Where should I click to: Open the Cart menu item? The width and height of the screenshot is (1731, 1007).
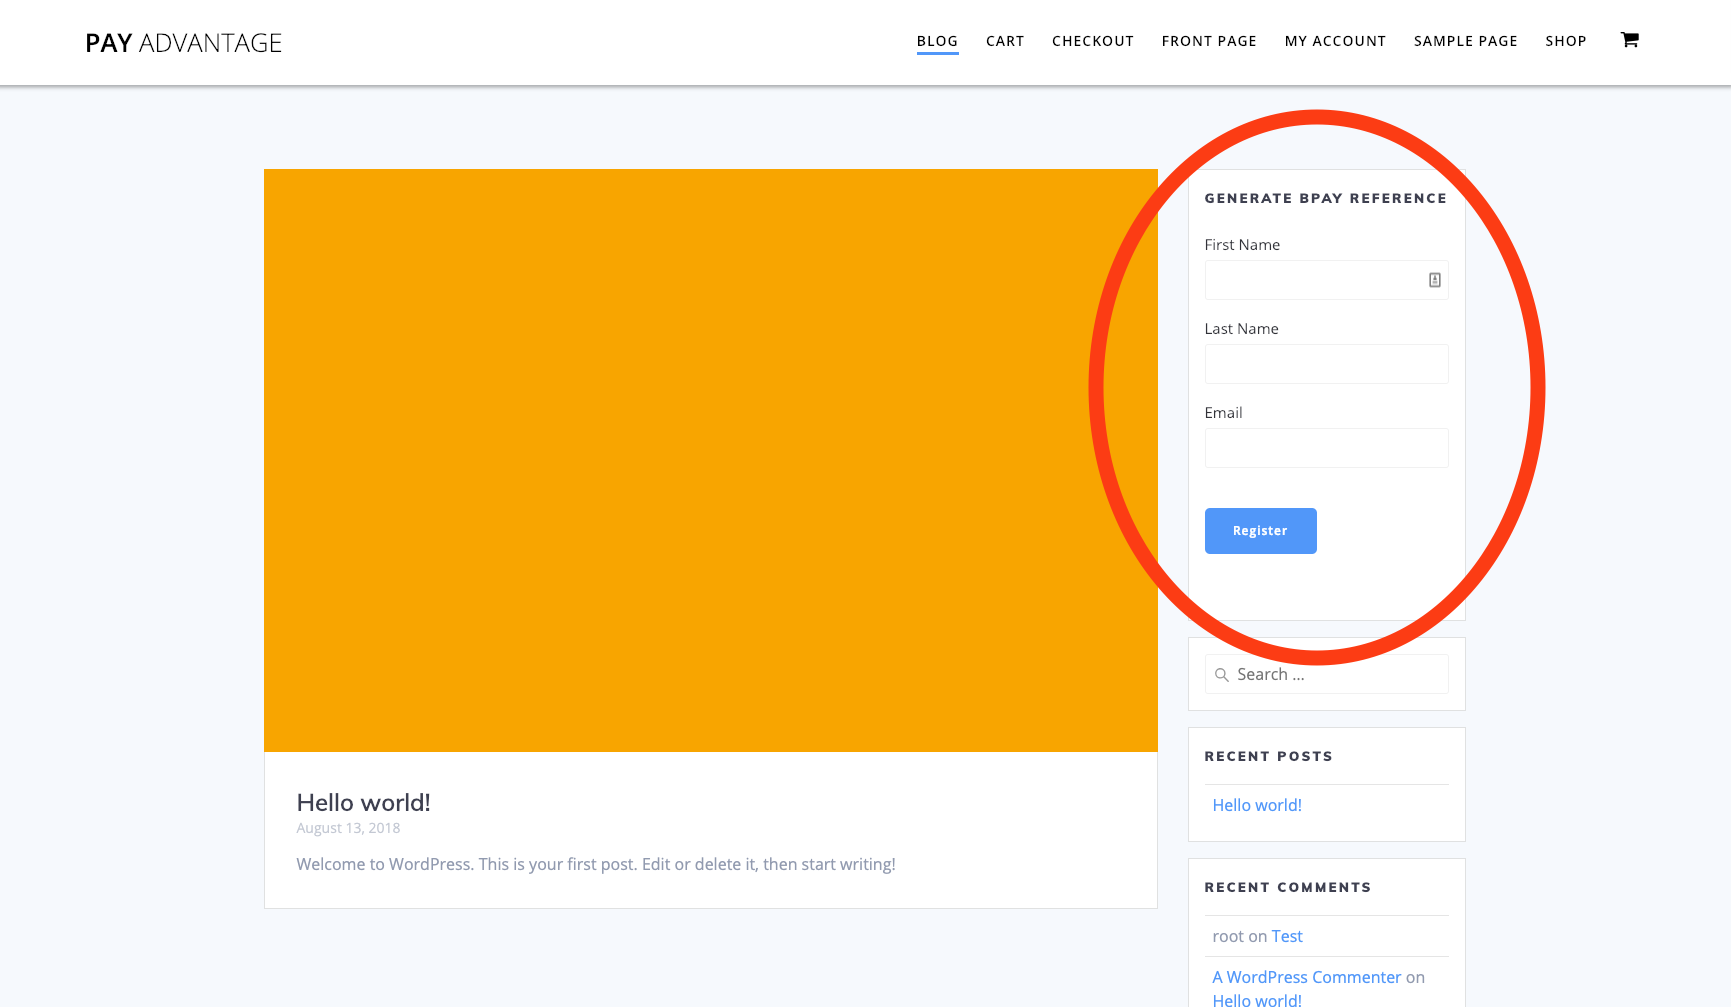click(x=1005, y=41)
